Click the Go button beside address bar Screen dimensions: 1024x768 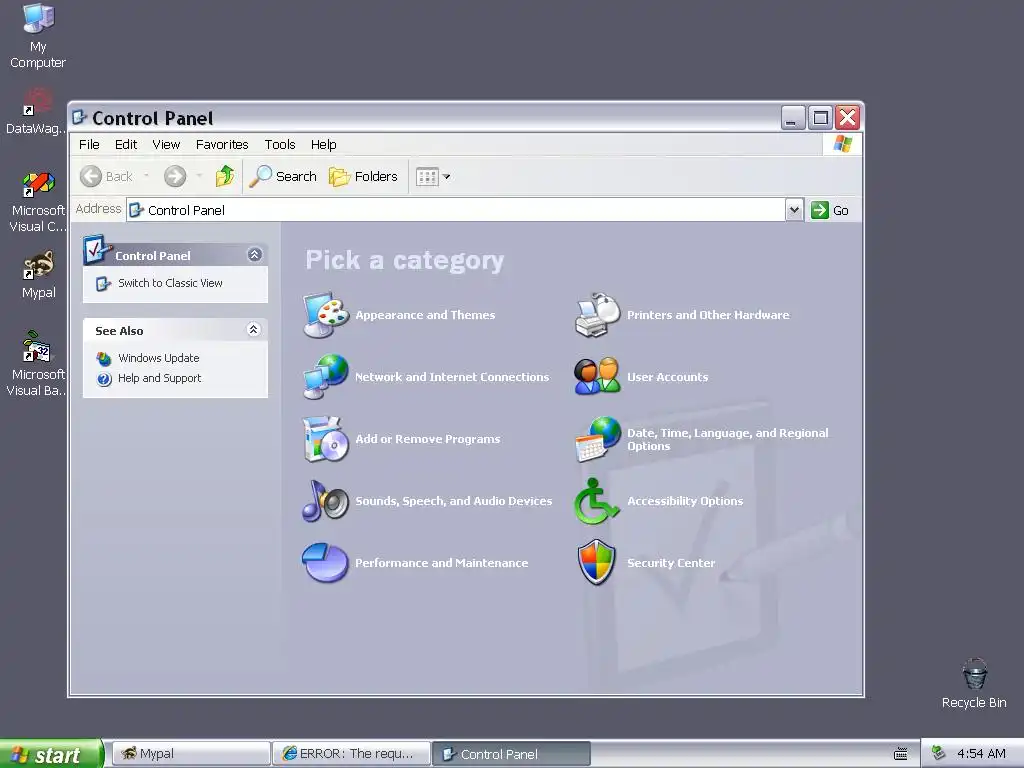coord(830,210)
